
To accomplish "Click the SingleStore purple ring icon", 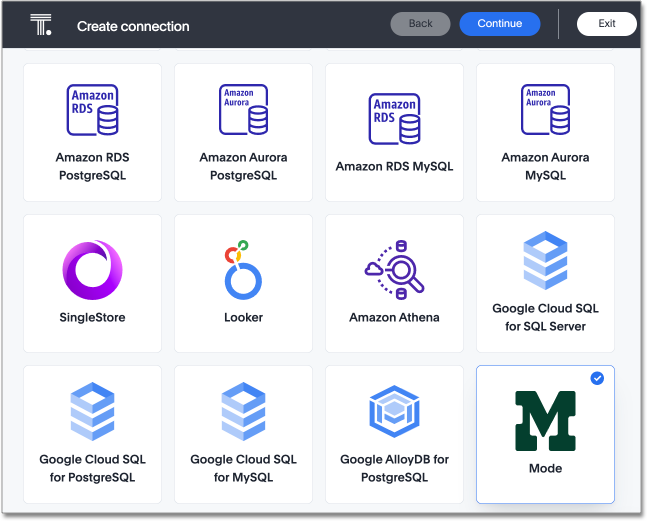I will pos(92,270).
